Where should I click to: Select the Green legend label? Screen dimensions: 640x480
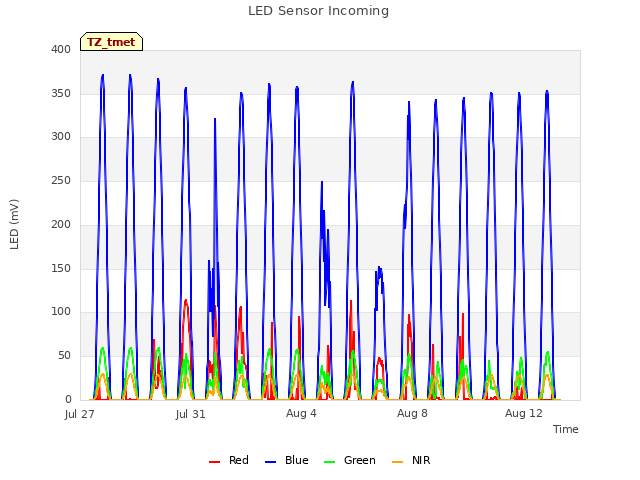tap(360, 460)
